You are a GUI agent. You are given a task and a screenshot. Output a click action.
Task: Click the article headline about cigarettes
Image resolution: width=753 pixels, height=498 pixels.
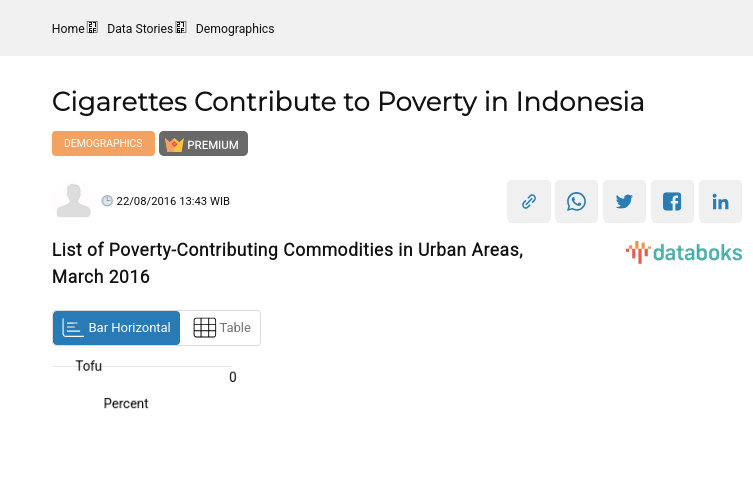click(348, 102)
